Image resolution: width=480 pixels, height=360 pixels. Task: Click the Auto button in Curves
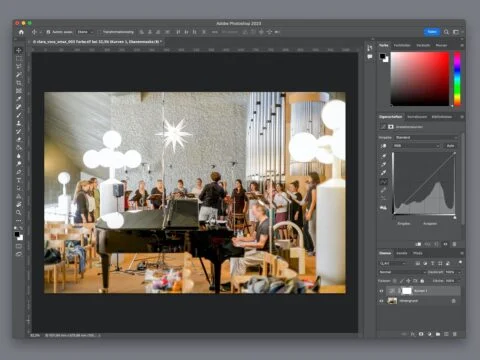[x=450, y=146]
